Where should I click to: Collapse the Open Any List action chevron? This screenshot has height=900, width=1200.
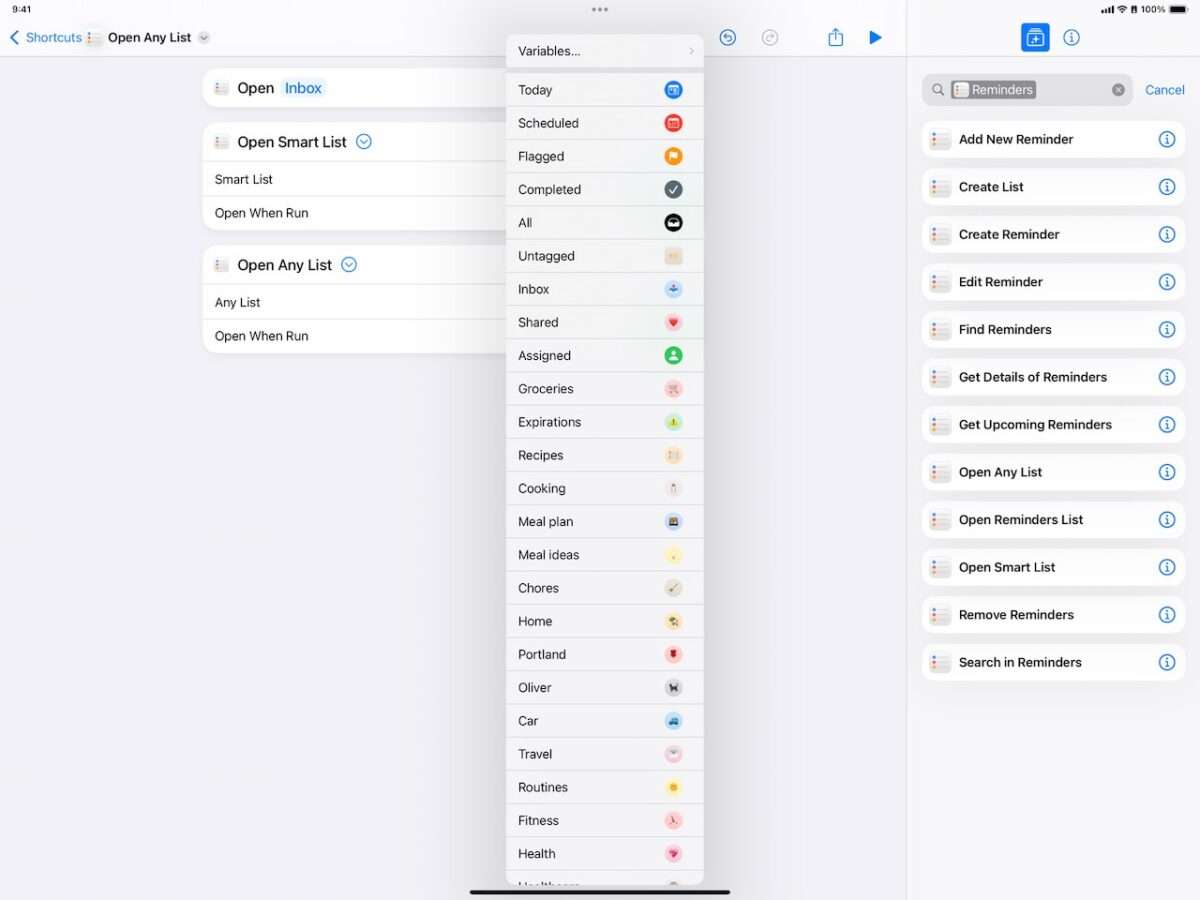349,265
